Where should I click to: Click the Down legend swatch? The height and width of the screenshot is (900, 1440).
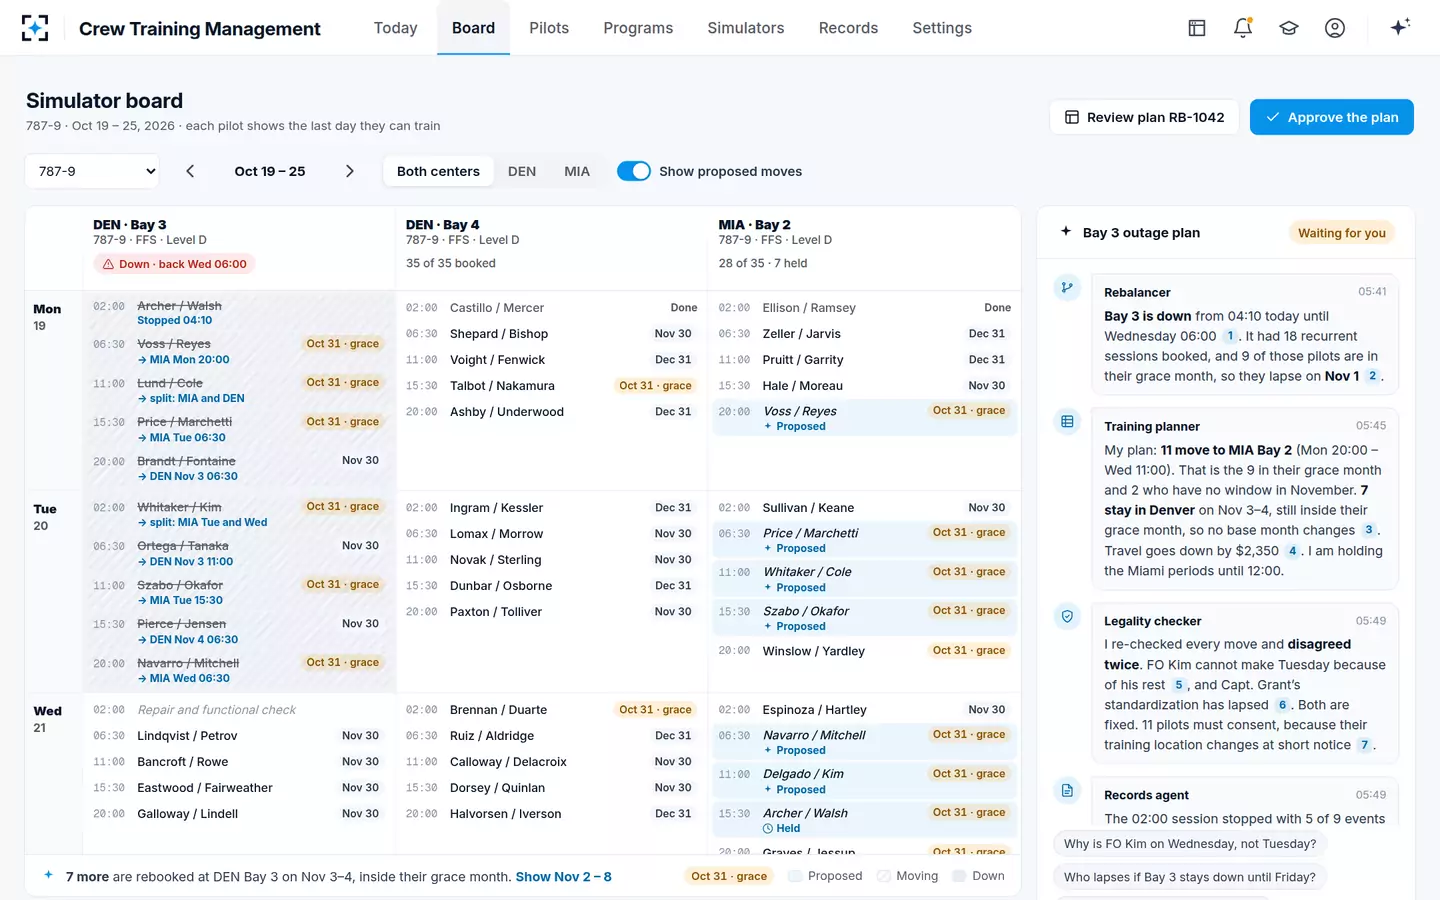pos(959,876)
